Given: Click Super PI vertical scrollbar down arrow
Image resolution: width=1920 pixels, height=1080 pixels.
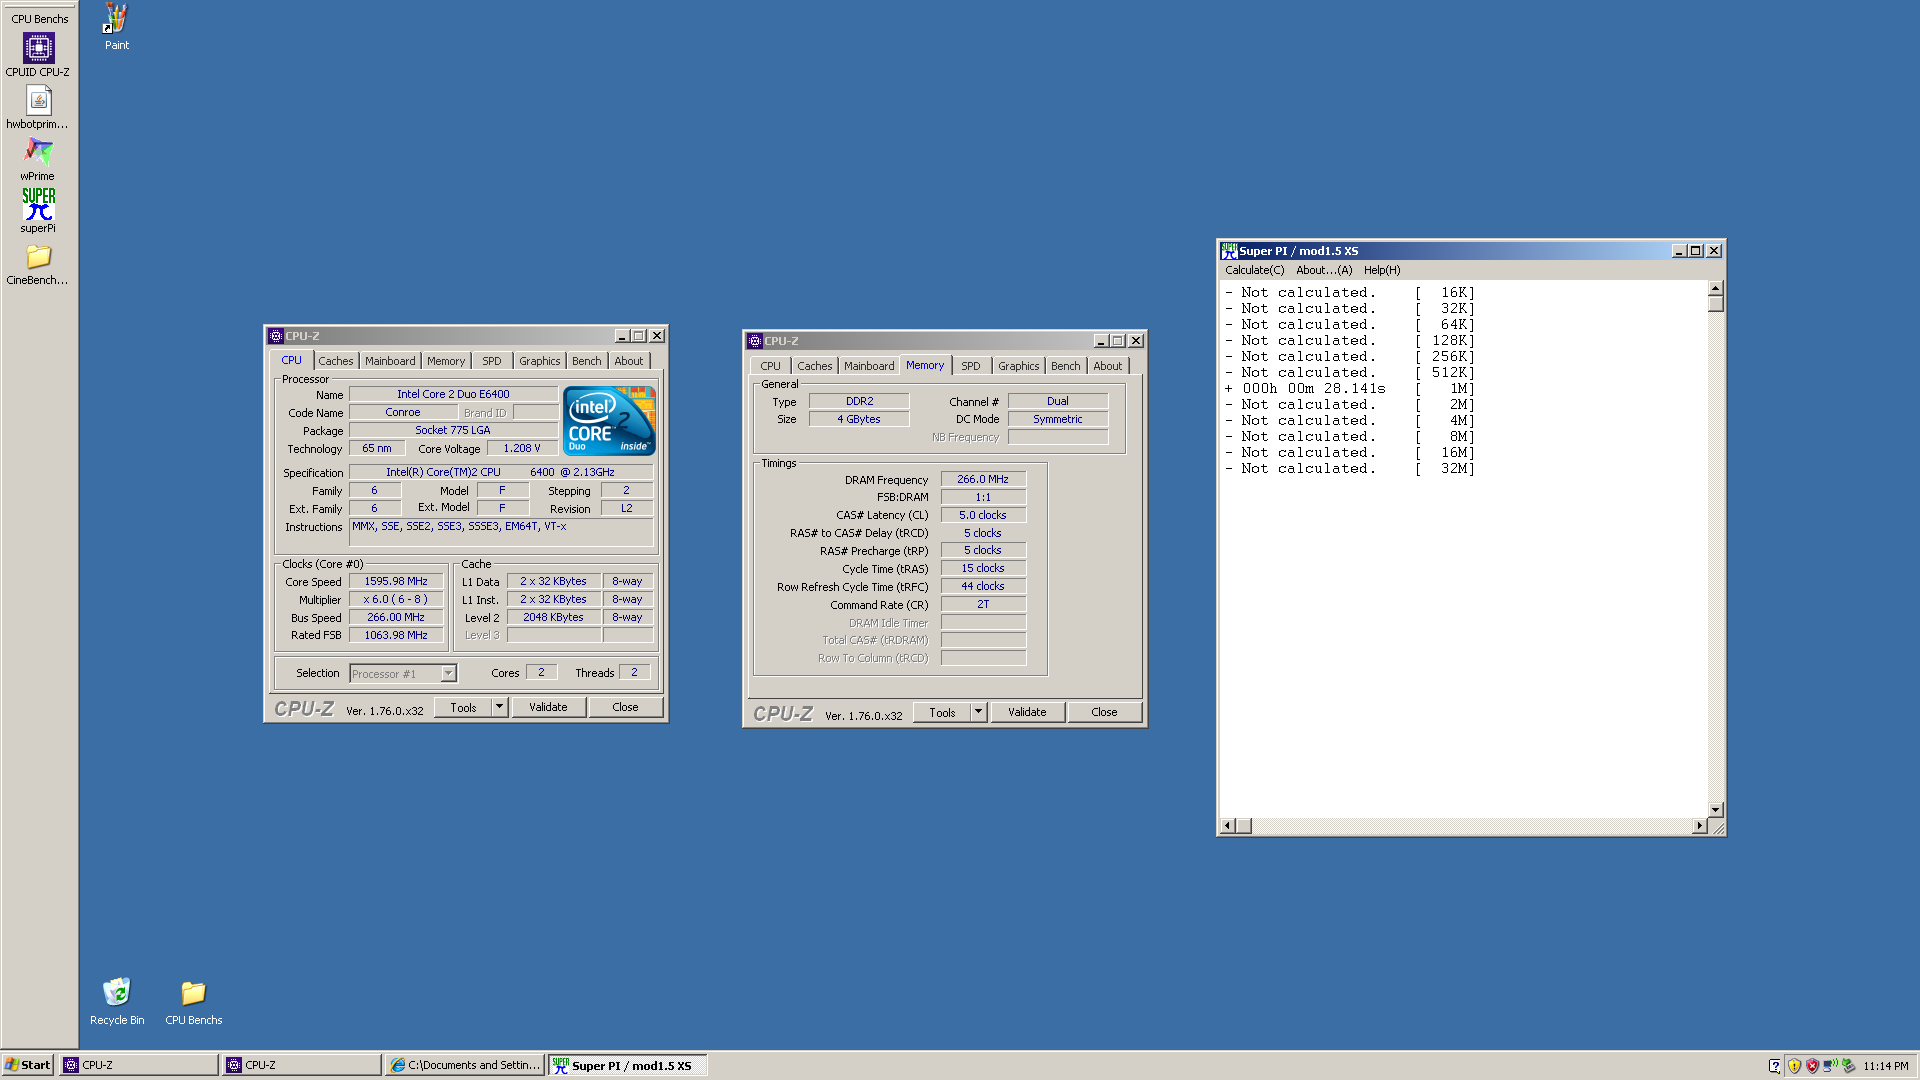Looking at the screenshot, I should pos(1716,810).
